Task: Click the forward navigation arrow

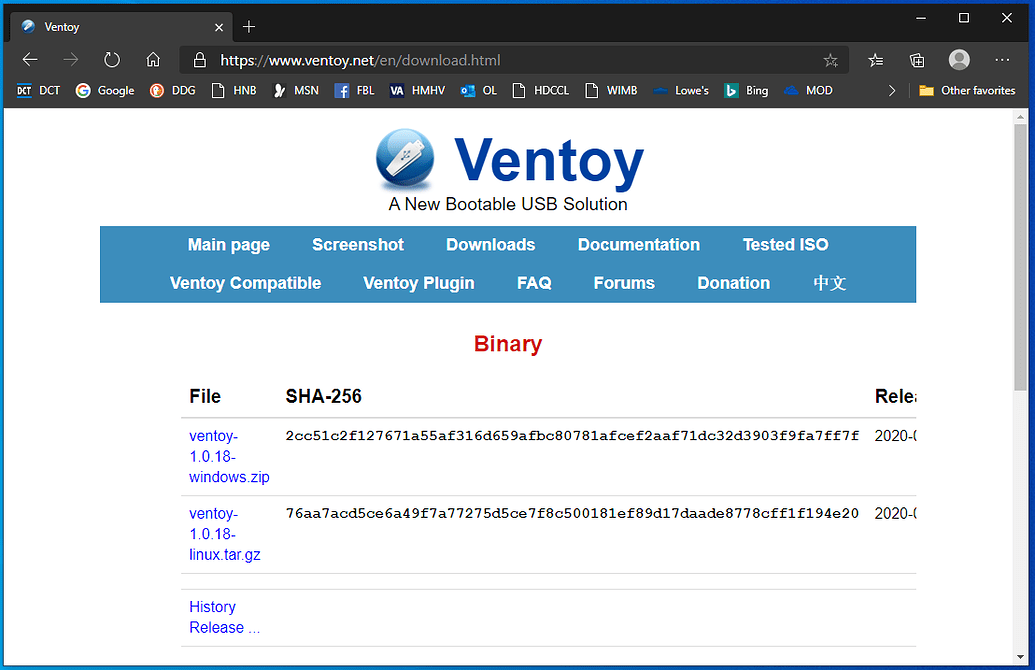Action: pyautogui.click(x=71, y=60)
